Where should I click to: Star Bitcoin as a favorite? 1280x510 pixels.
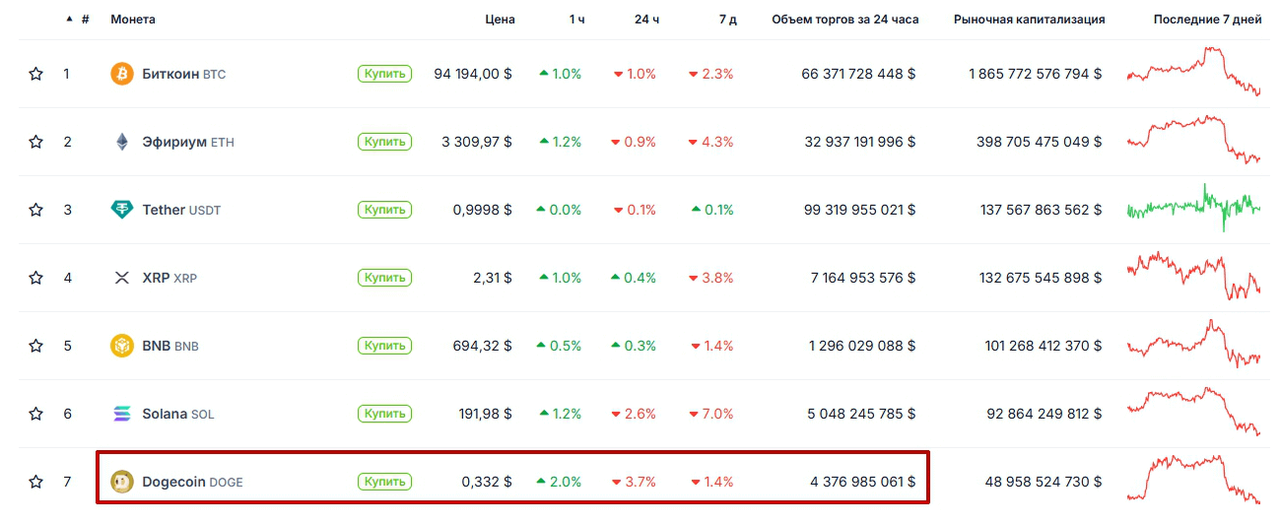[36, 74]
